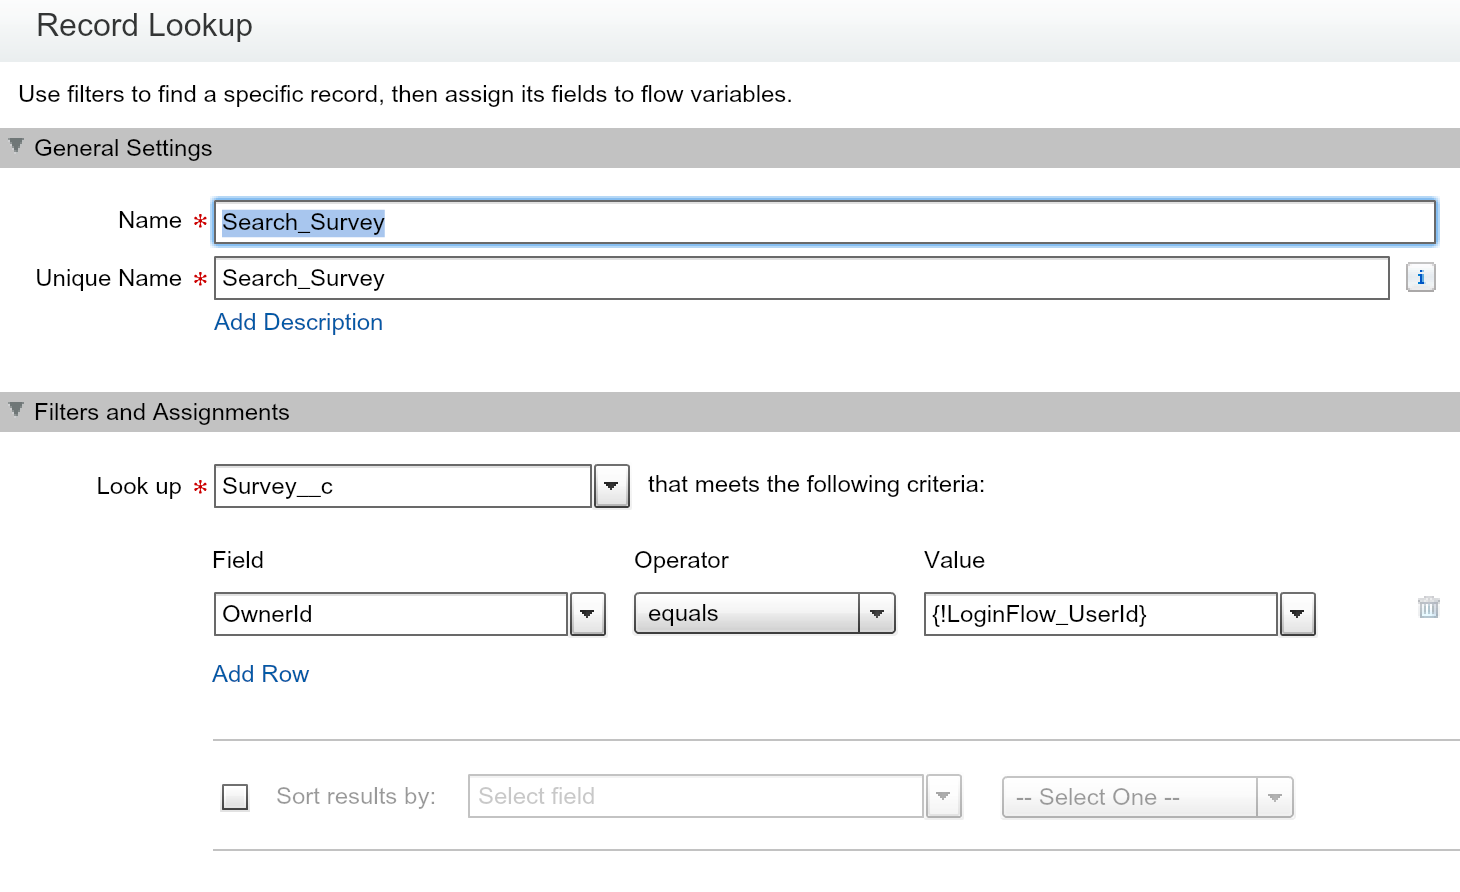1460x892 pixels.
Task: Click the Add Row link
Action: 260,674
